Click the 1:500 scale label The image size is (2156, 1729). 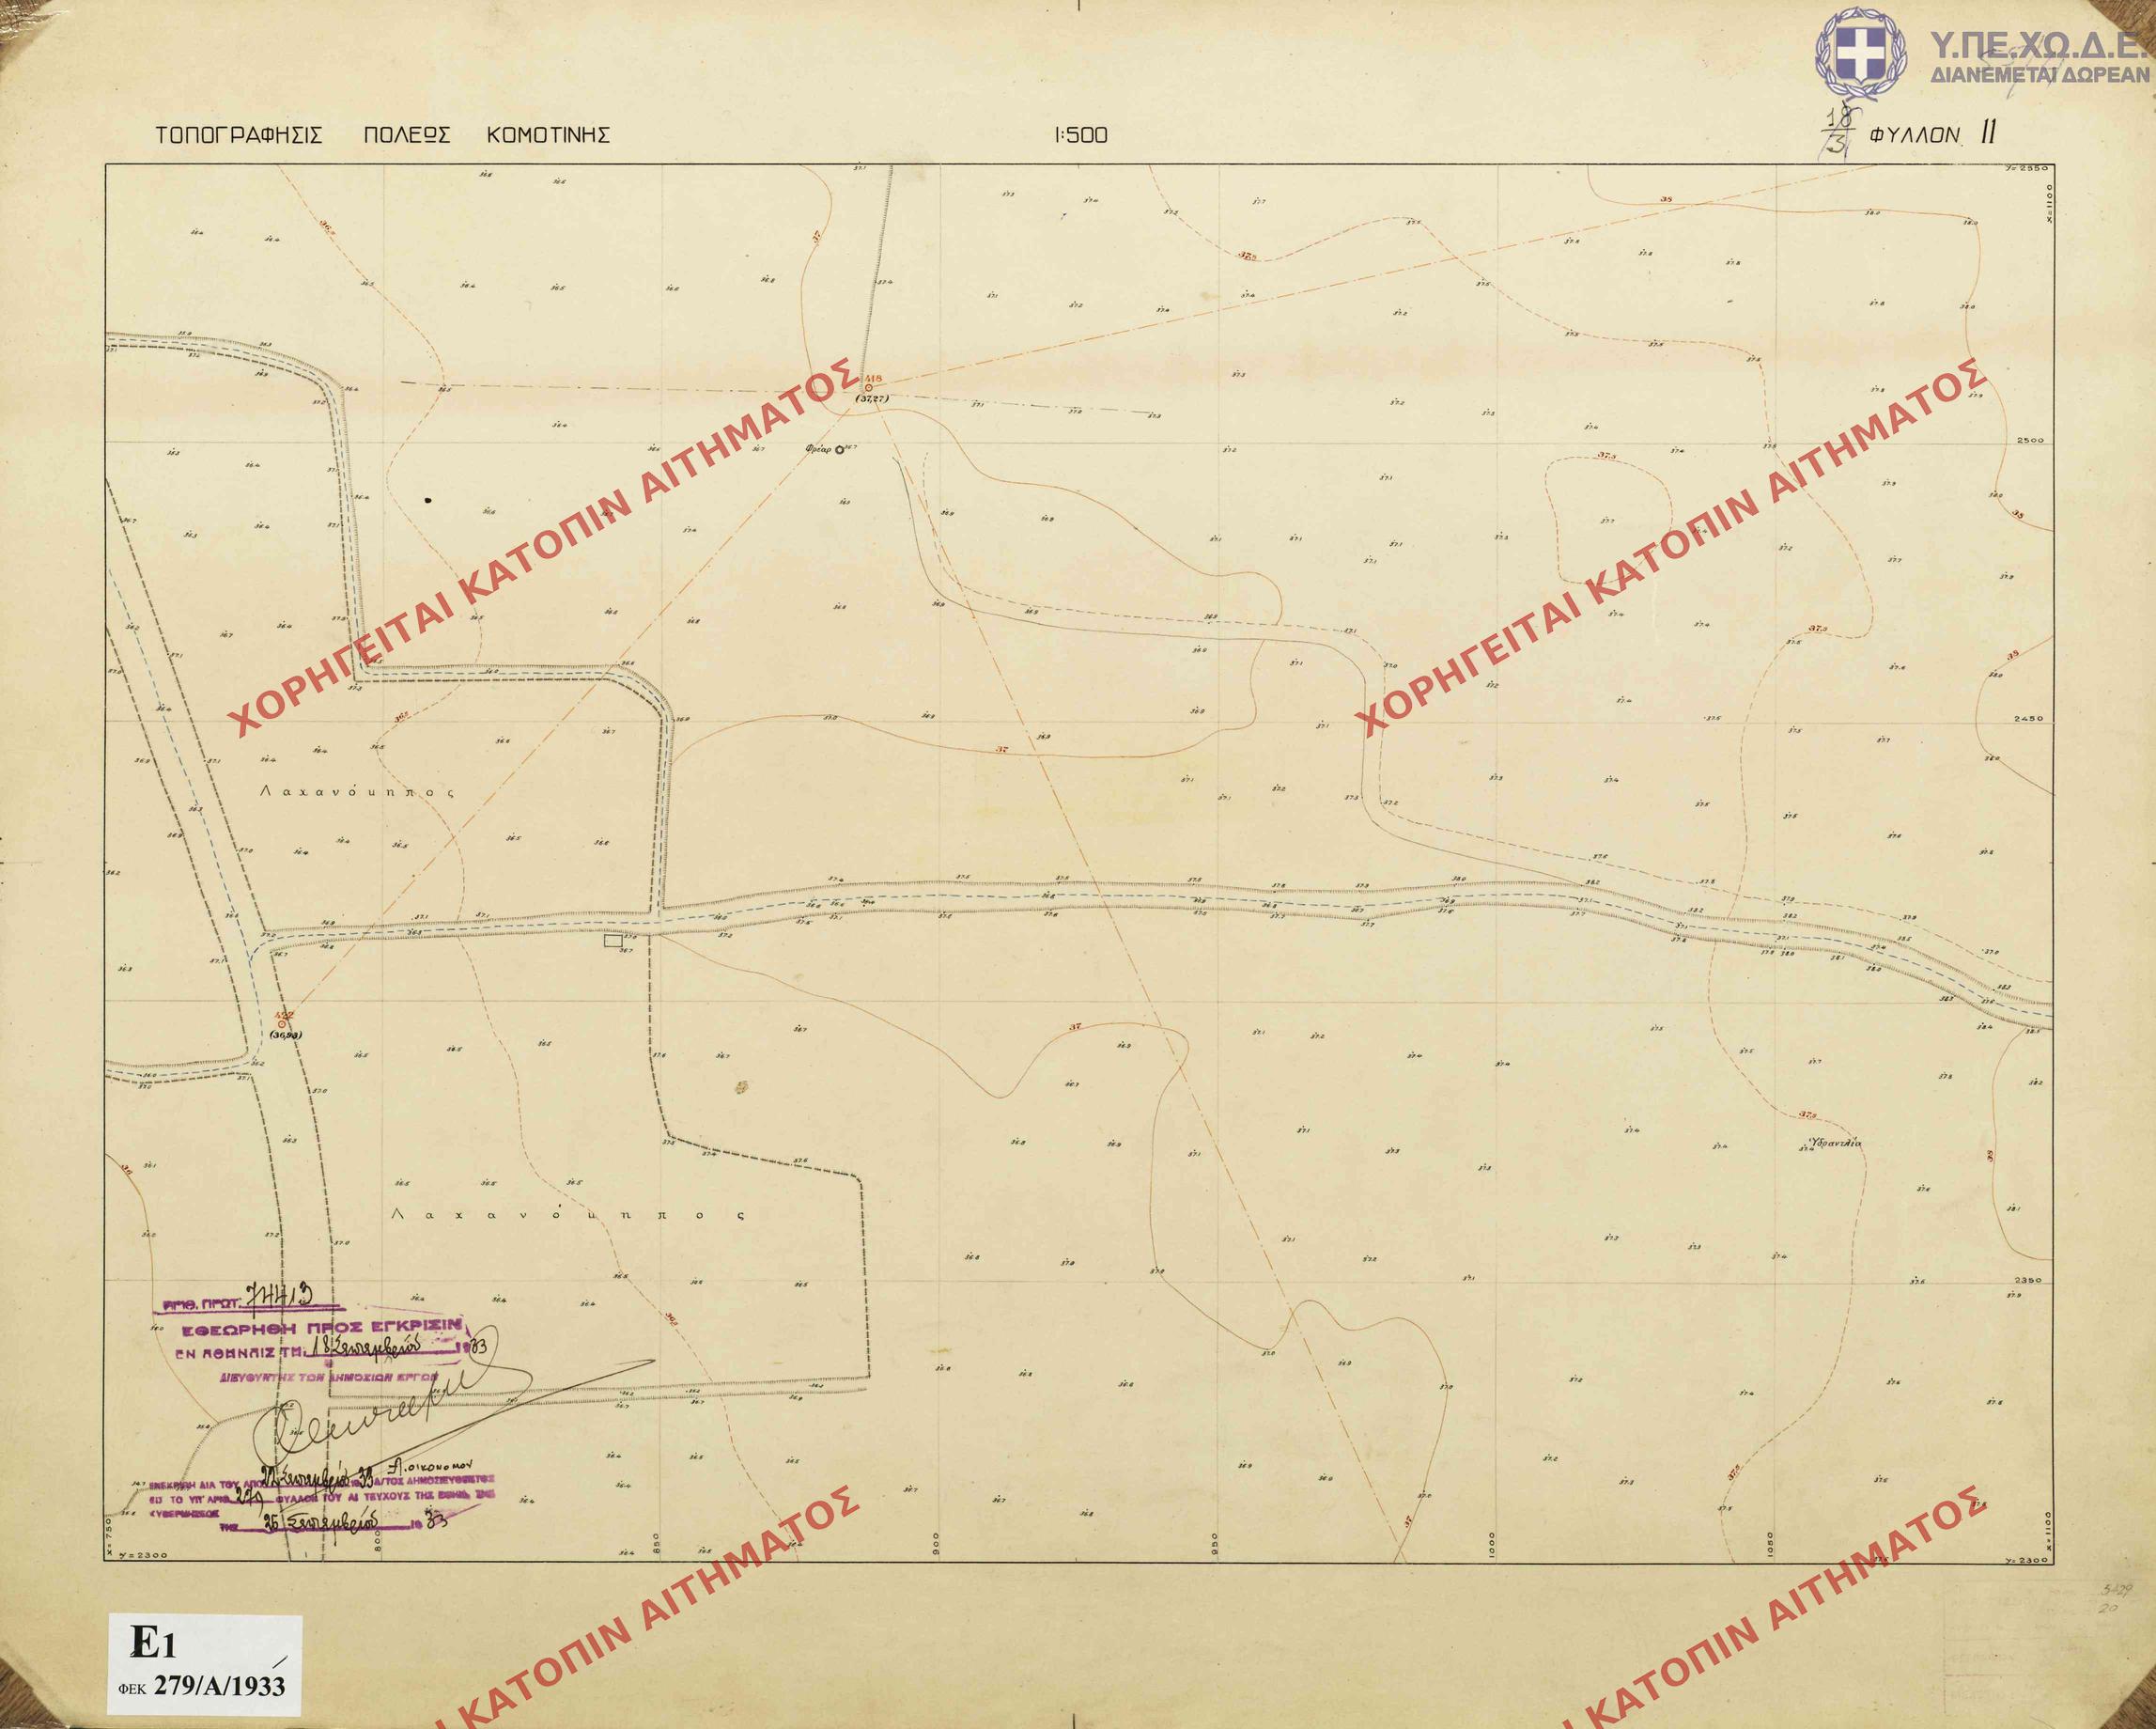(x=1081, y=136)
